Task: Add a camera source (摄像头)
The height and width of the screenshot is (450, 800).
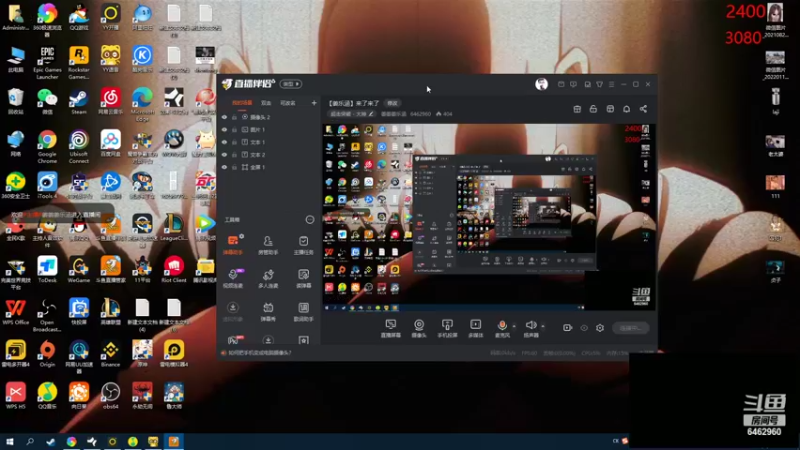Action: coord(419,329)
